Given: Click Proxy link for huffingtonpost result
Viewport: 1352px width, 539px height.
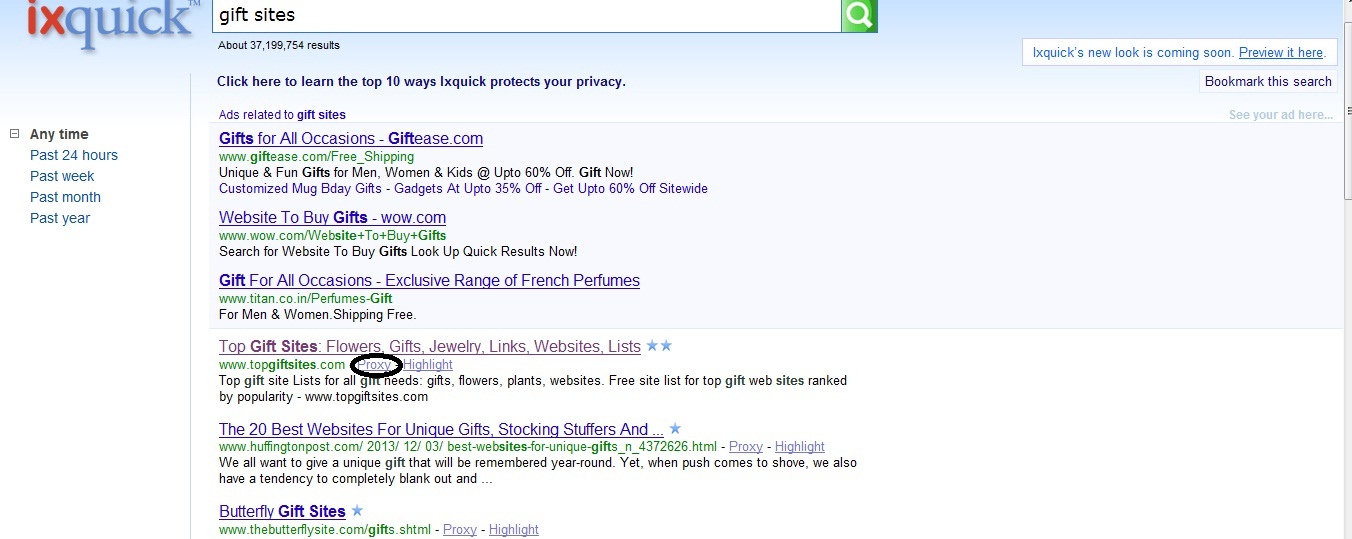Looking at the screenshot, I should pos(746,447).
